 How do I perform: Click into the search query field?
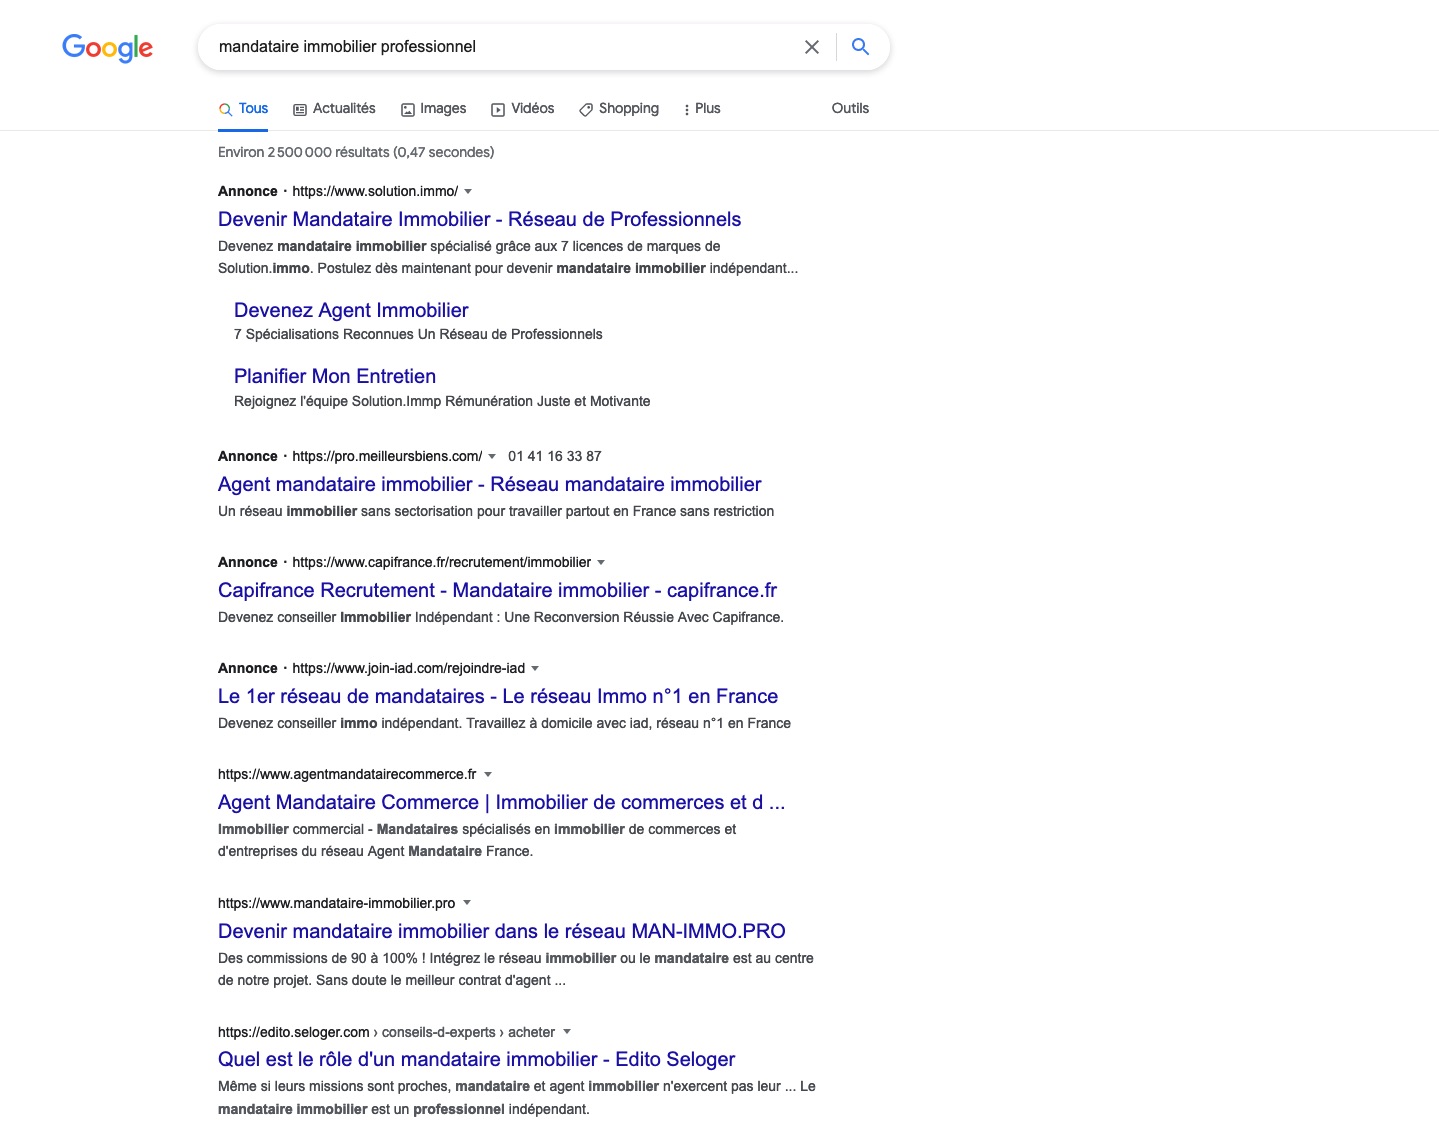(x=500, y=47)
